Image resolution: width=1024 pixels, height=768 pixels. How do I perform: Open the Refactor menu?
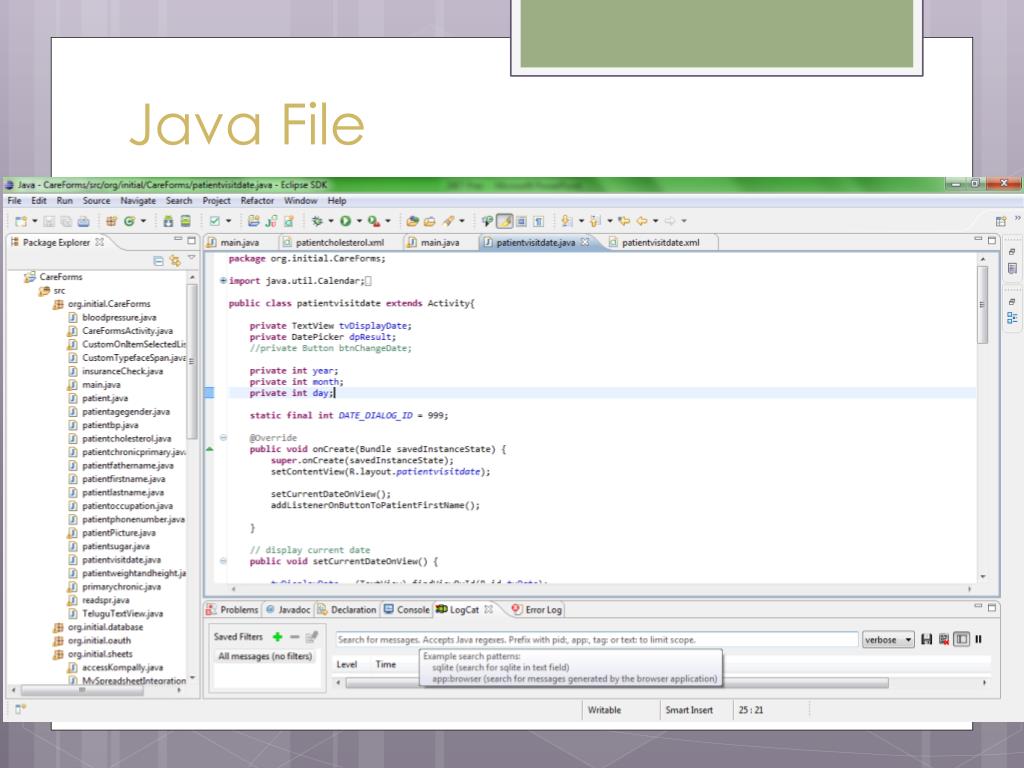point(257,200)
